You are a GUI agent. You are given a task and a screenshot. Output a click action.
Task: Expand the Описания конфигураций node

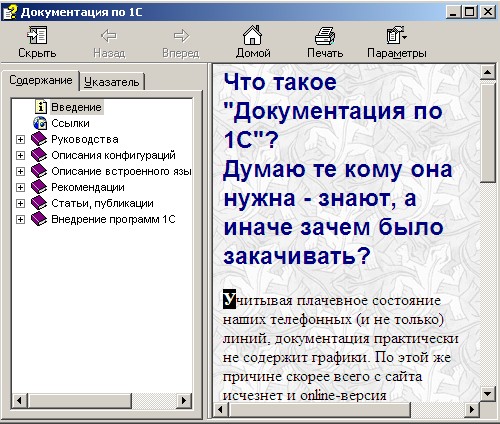point(20,155)
